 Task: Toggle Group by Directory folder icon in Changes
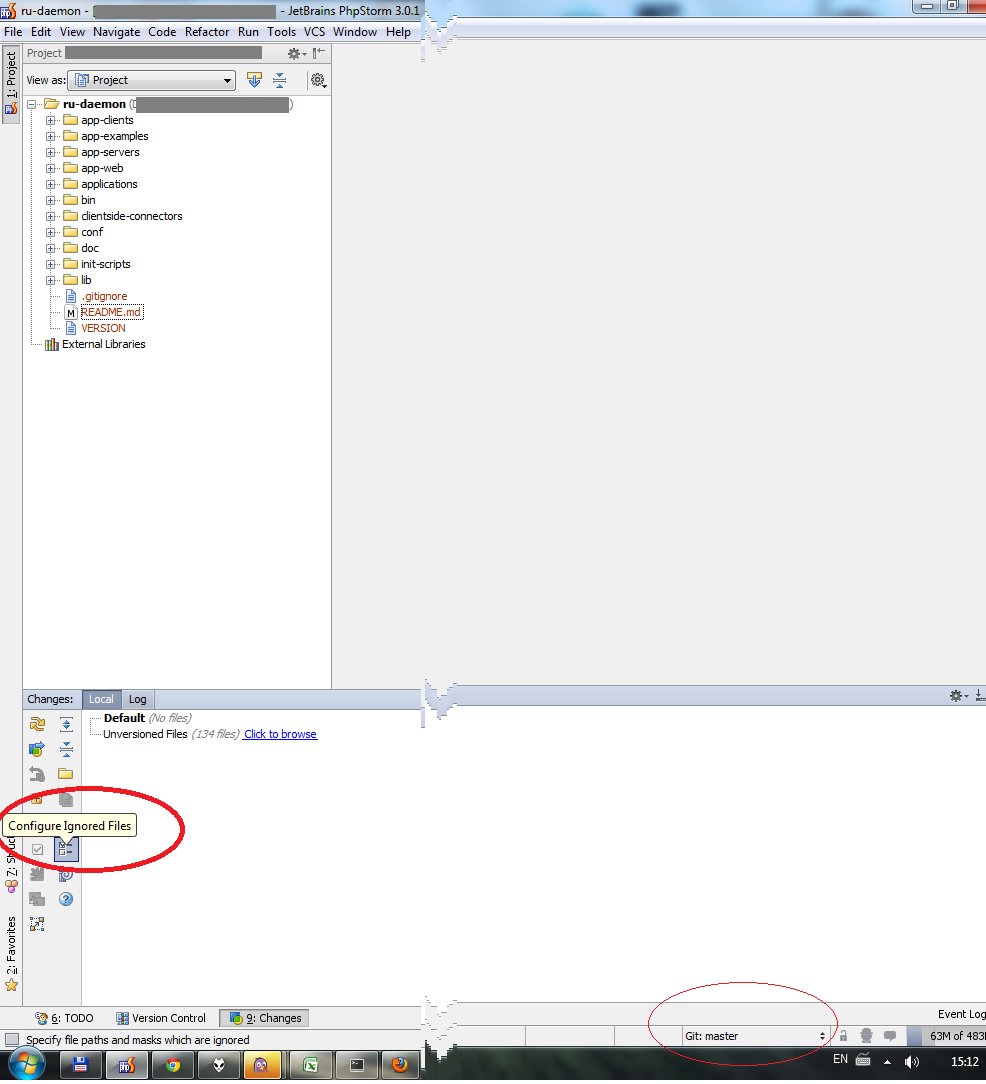point(66,774)
